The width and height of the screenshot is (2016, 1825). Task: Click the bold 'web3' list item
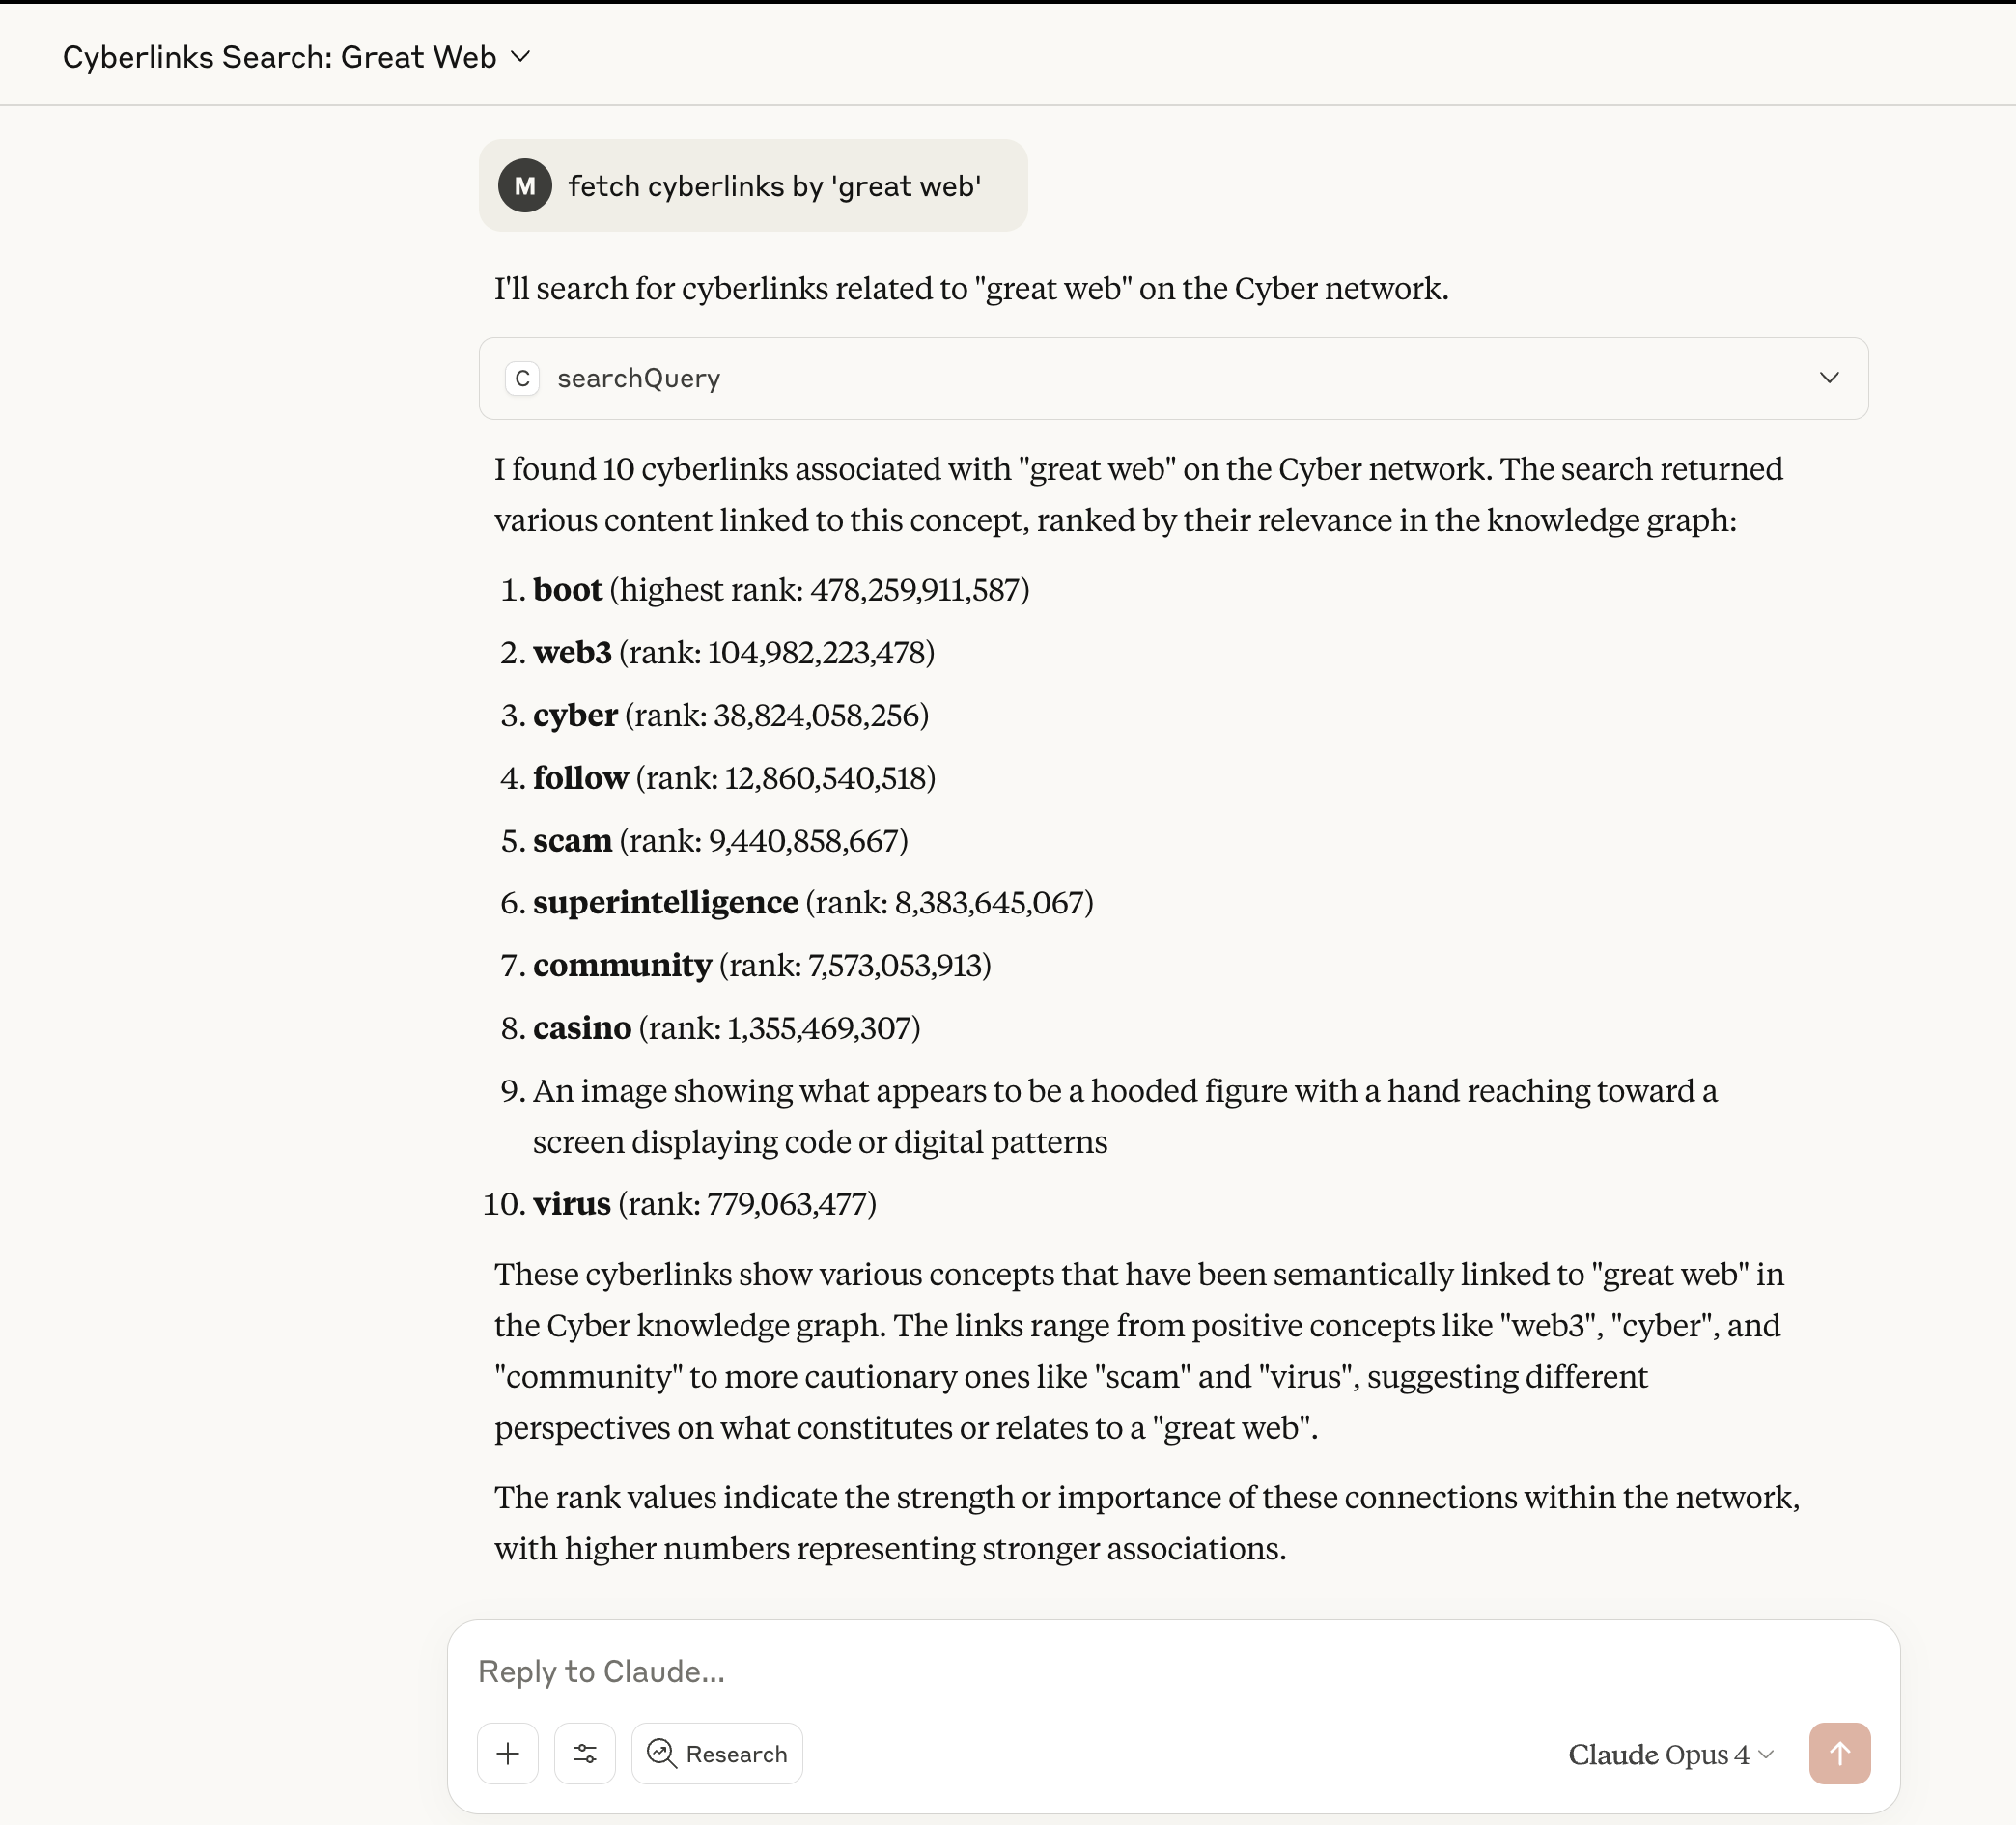(x=572, y=653)
